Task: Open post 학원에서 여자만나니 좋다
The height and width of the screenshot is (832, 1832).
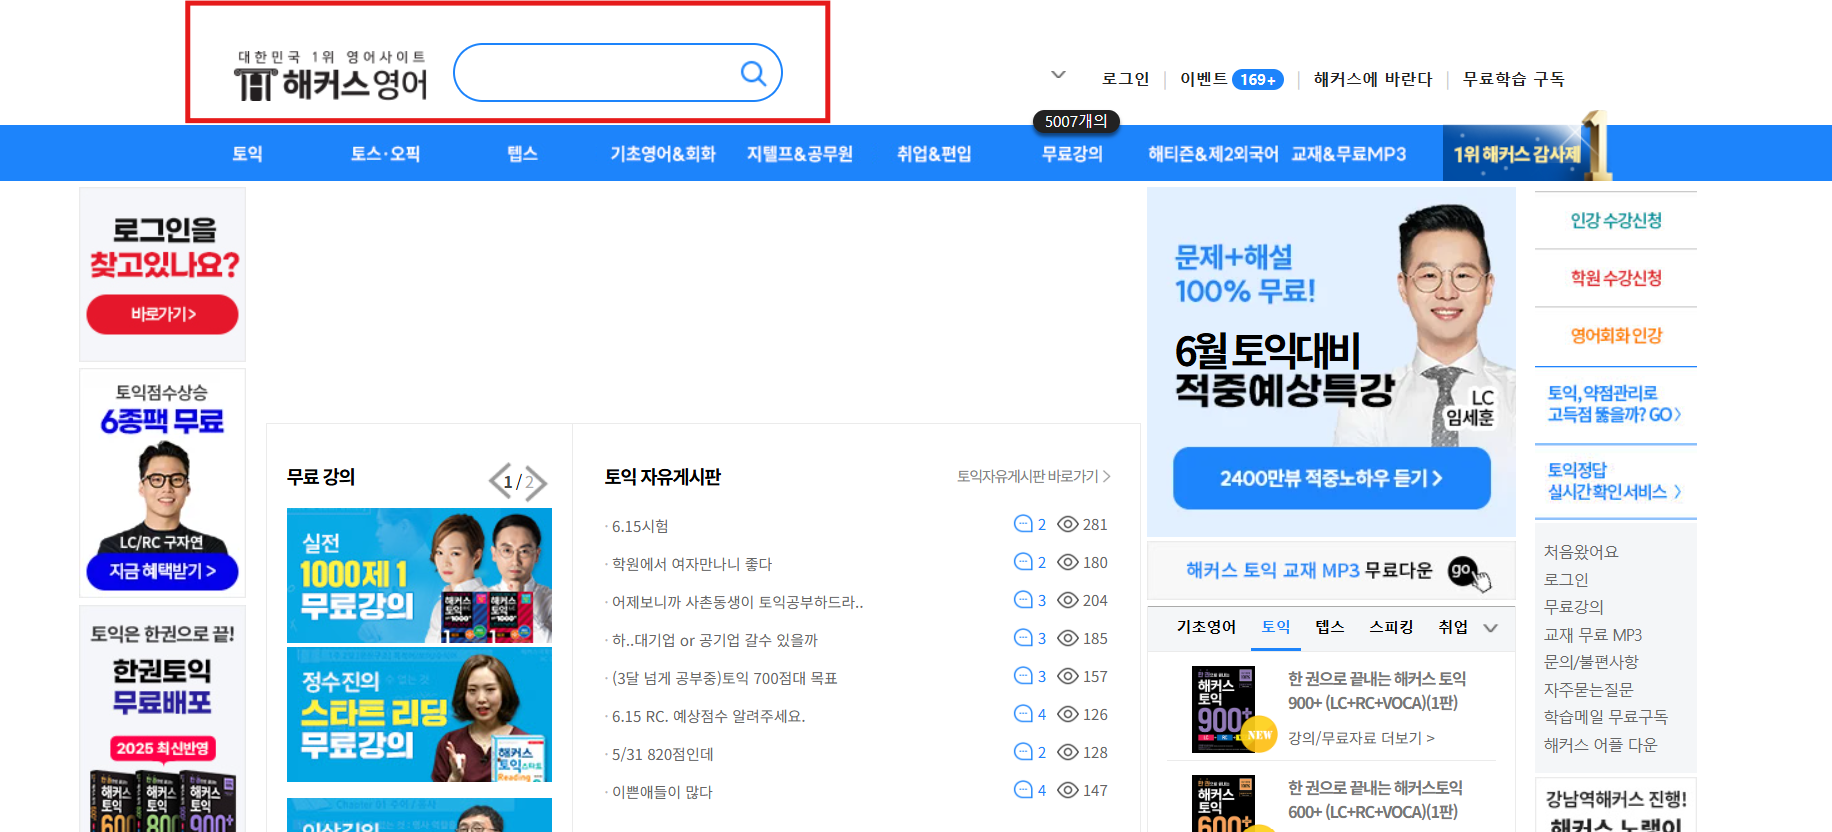Action: 692,564
